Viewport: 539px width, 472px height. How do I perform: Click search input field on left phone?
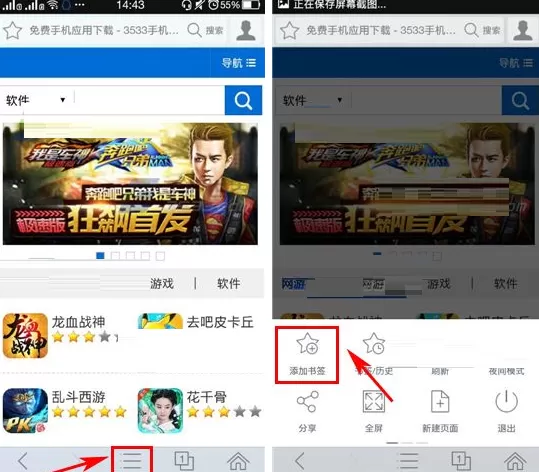pos(150,100)
